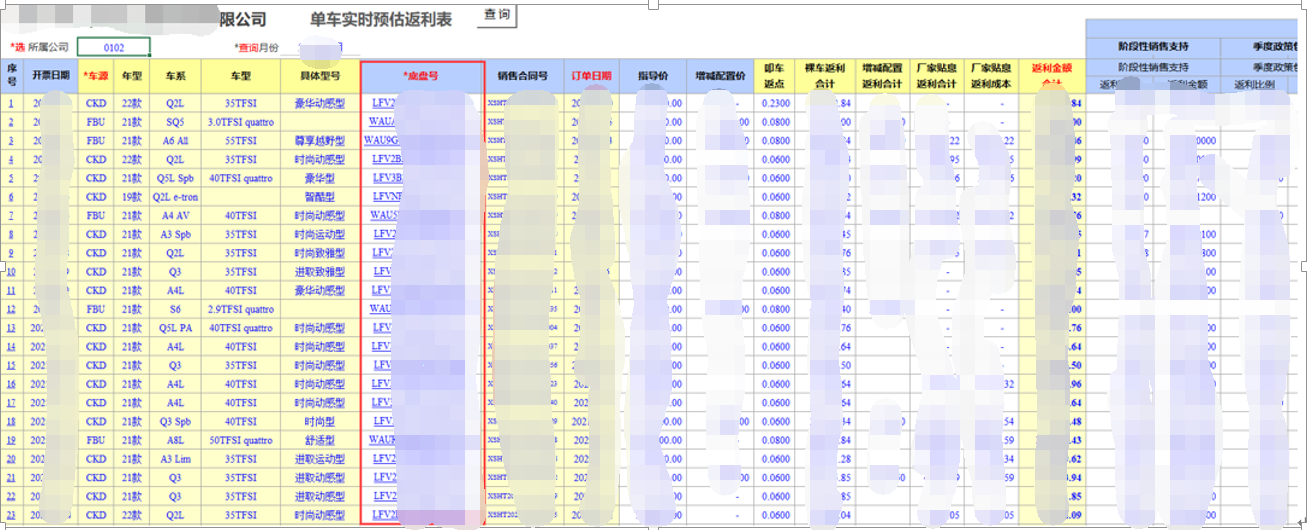Select the cell reading A3 Spb

175,234
